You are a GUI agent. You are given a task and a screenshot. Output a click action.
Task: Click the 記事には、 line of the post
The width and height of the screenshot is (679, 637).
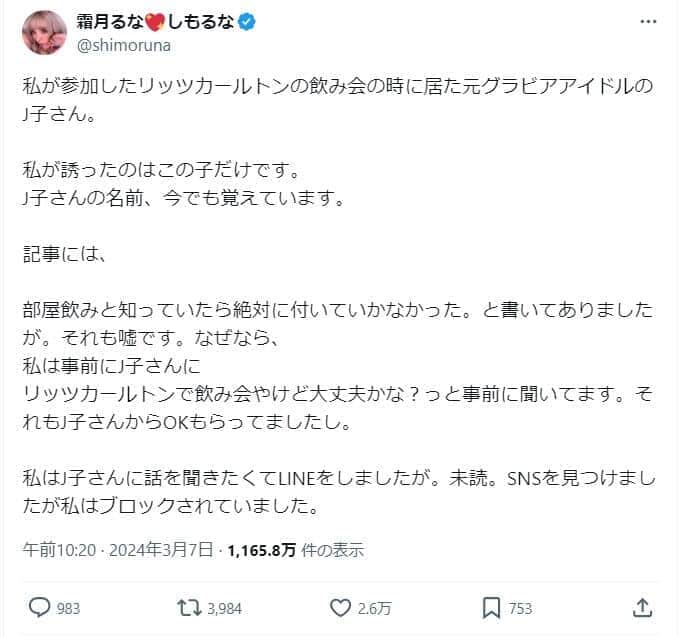64,254
